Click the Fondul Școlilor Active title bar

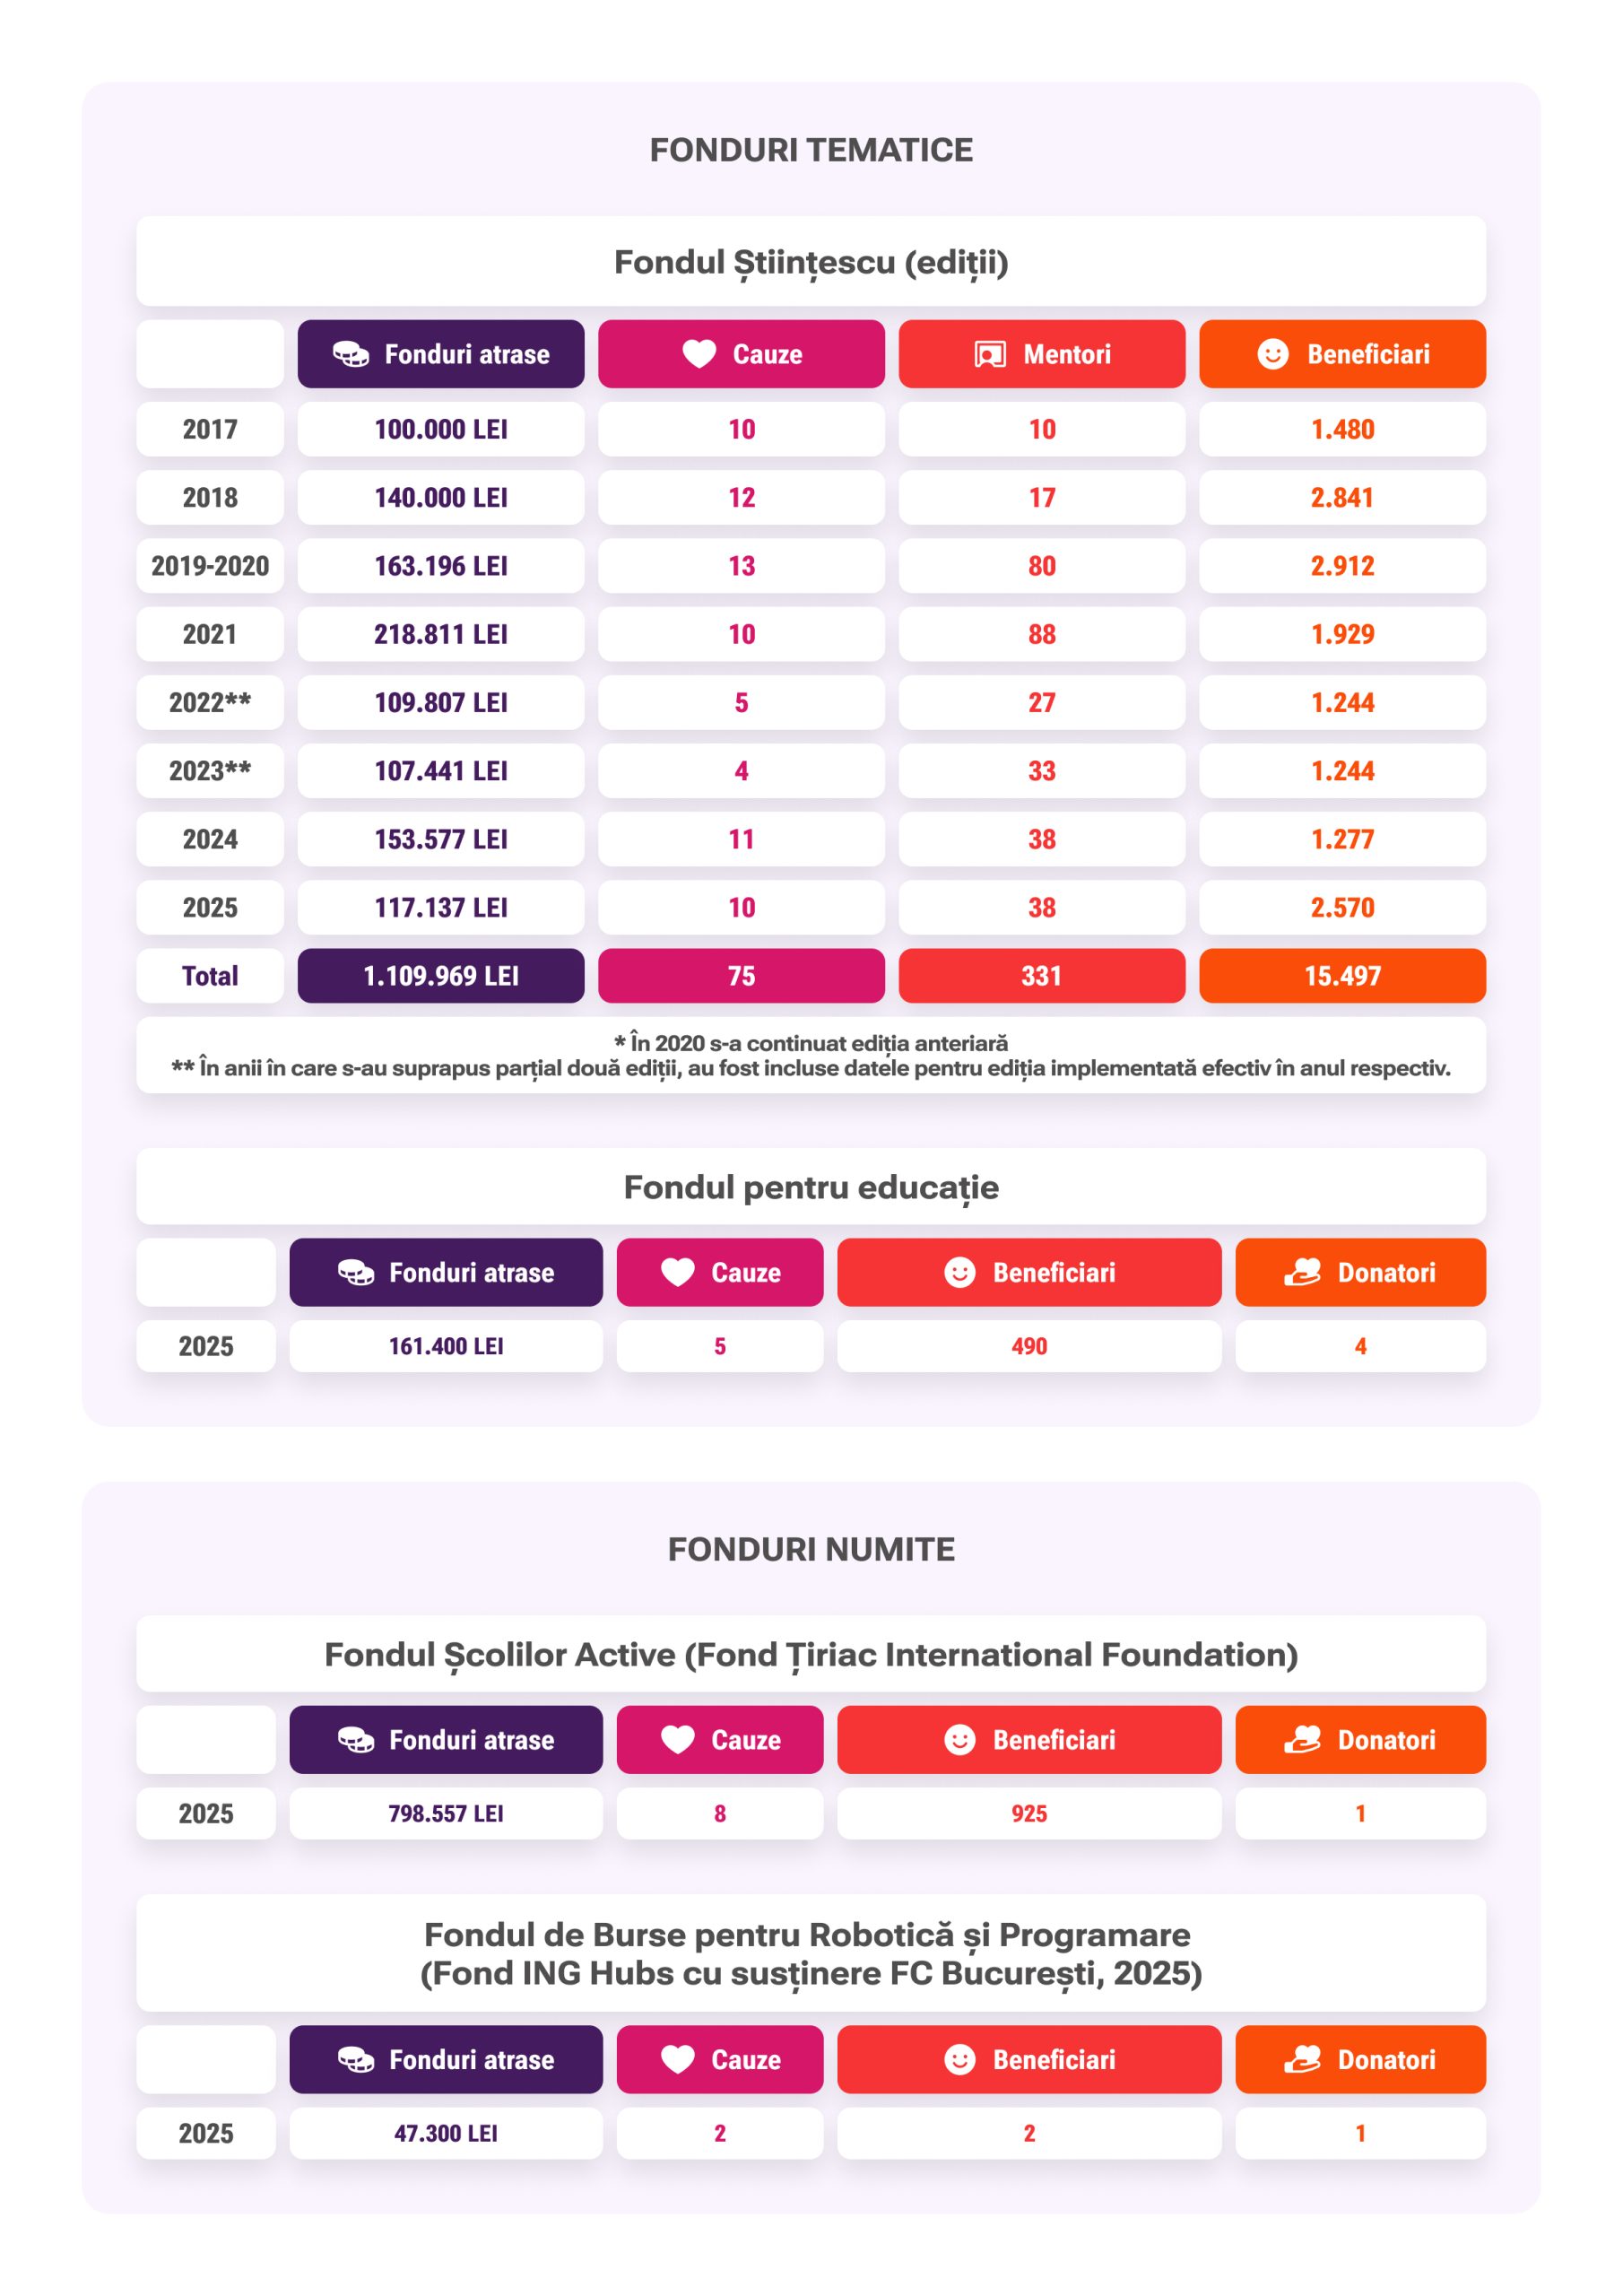point(811,1653)
